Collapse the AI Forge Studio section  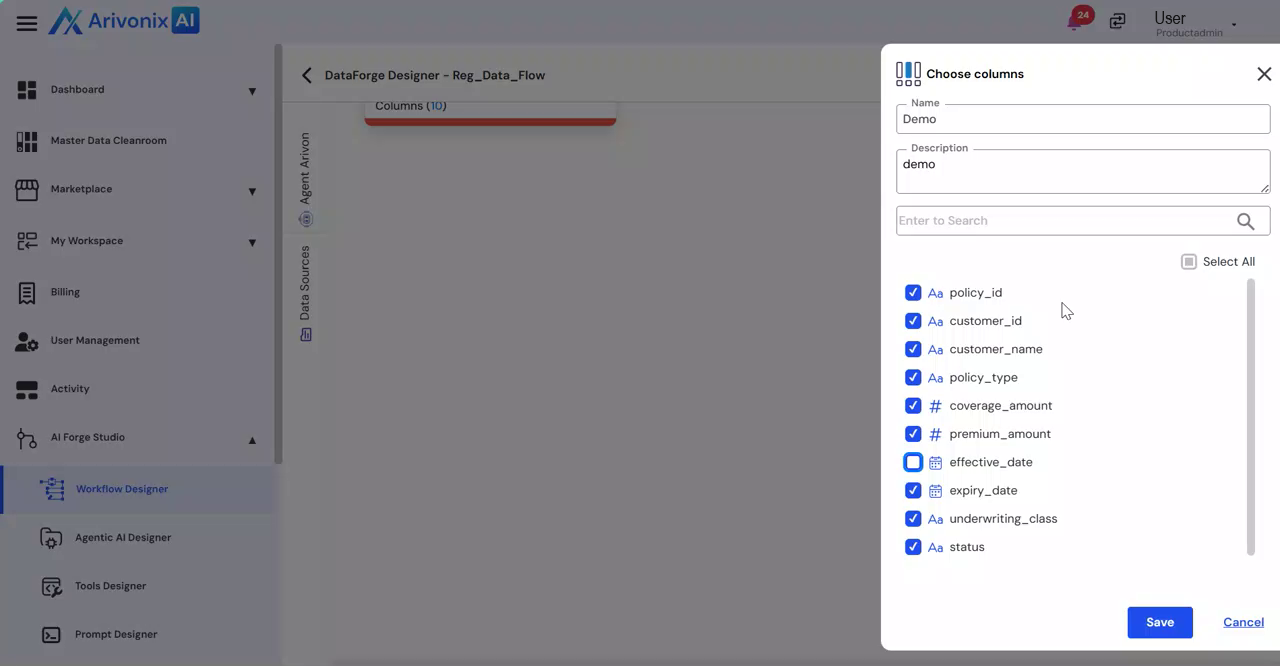[252, 439]
